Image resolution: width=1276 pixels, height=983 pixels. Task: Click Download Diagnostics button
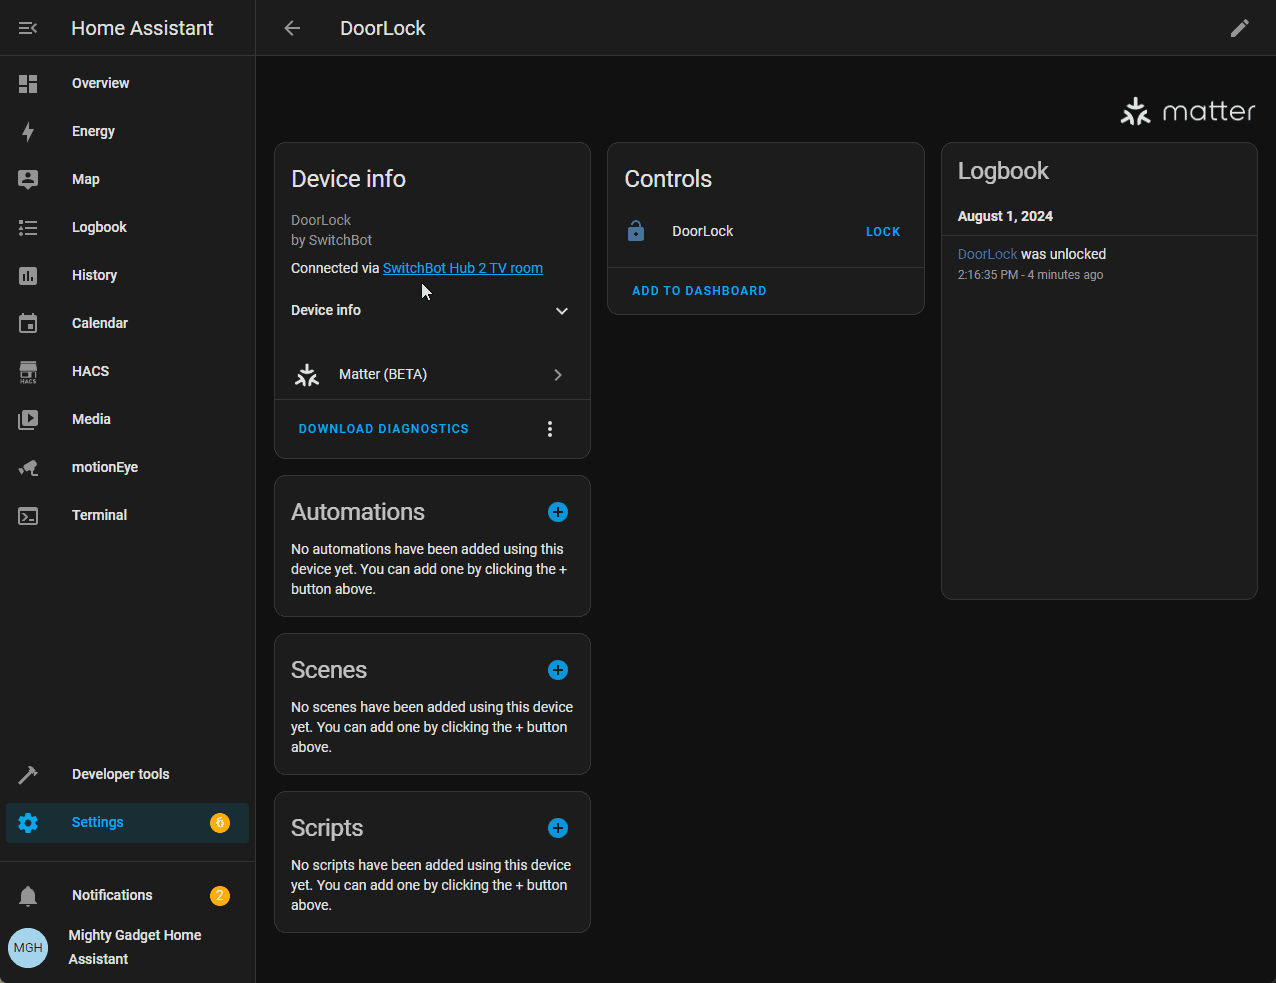point(383,429)
